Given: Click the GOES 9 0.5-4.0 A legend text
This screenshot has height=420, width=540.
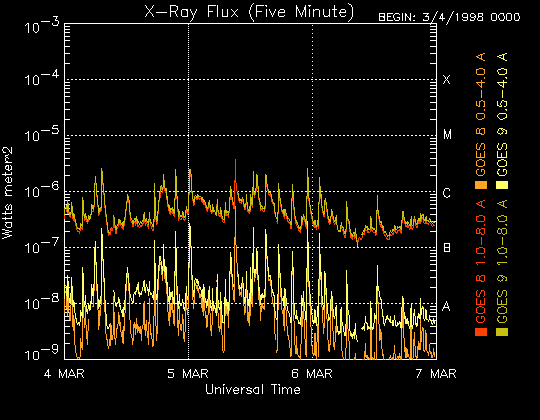Looking at the screenshot, I should click(502, 114).
